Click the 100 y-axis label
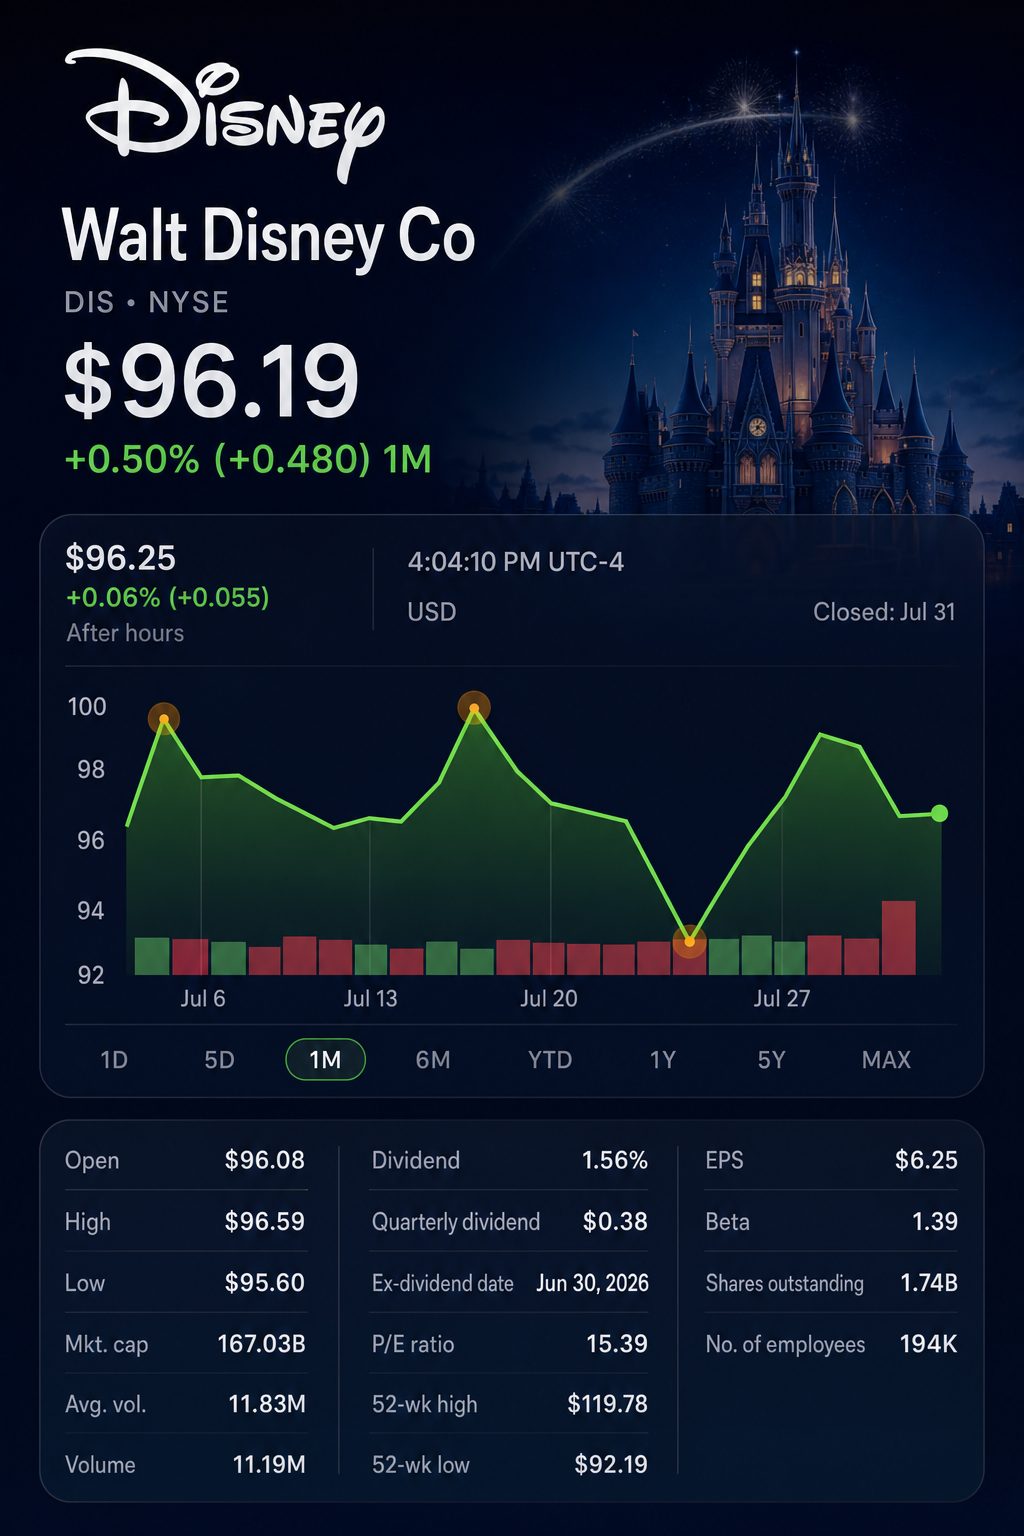 (87, 707)
